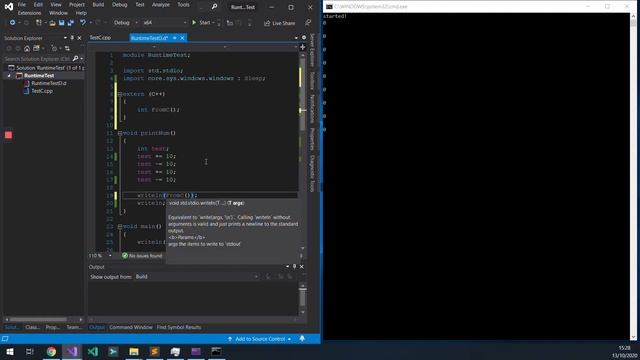Open Solution Explorer window options dropdown

[65, 38]
